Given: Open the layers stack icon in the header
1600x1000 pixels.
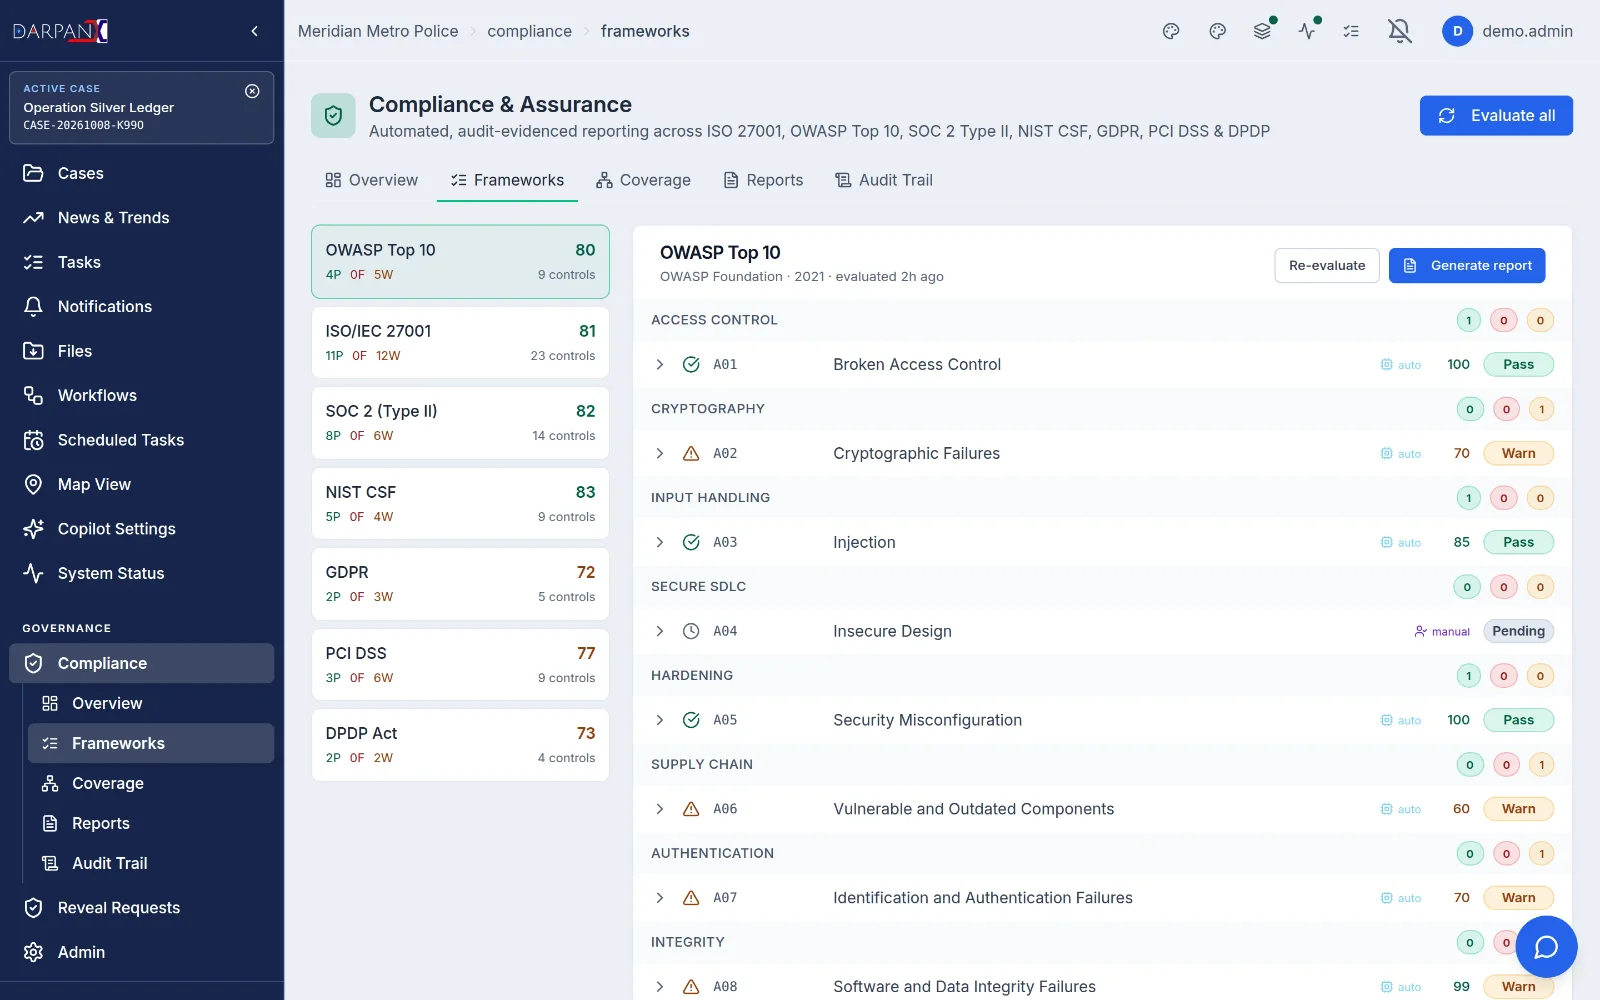Looking at the screenshot, I should [x=1263, y=31].
